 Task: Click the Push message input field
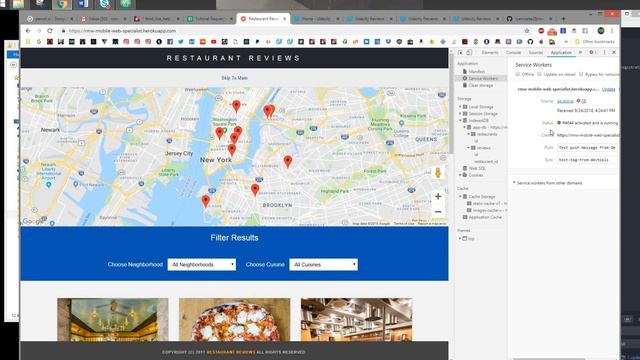click(x=587, y=147)
